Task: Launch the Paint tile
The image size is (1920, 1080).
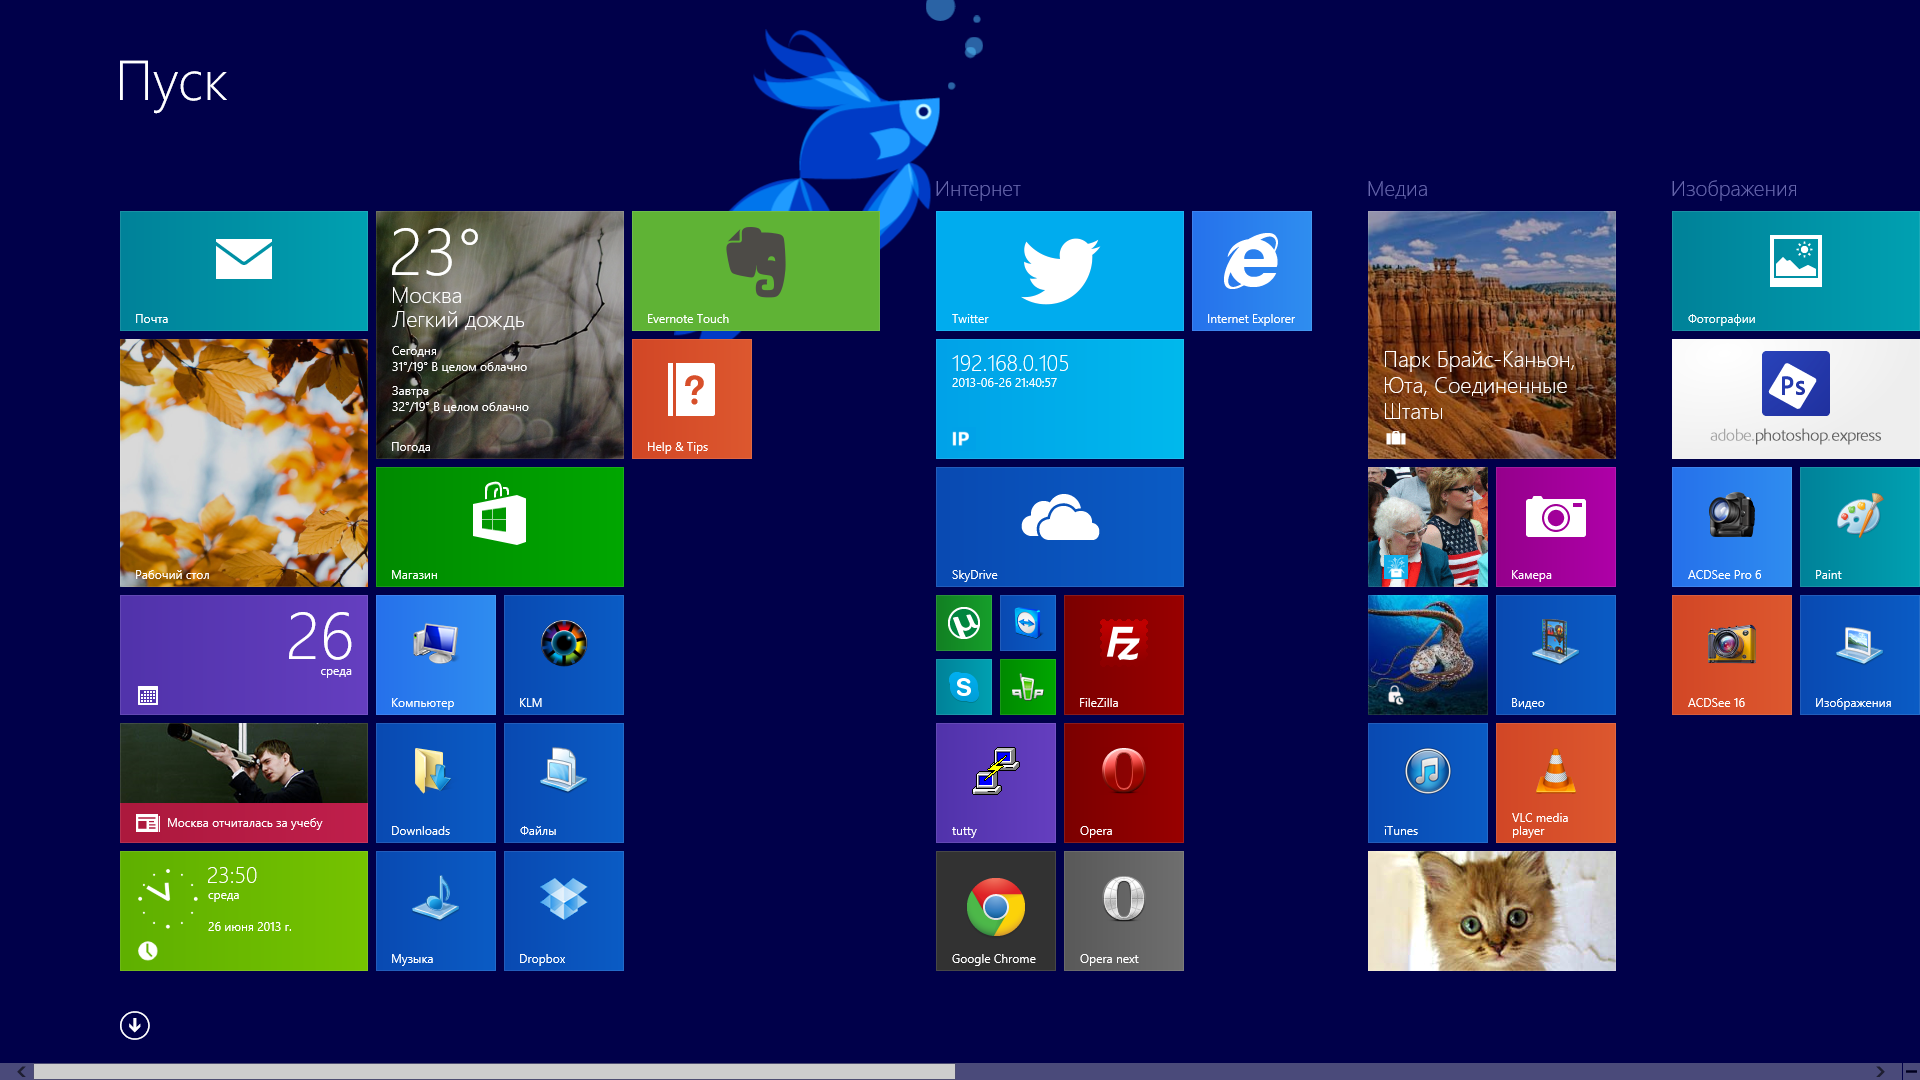Action: pyautogui.click(x=1860, y=527)
